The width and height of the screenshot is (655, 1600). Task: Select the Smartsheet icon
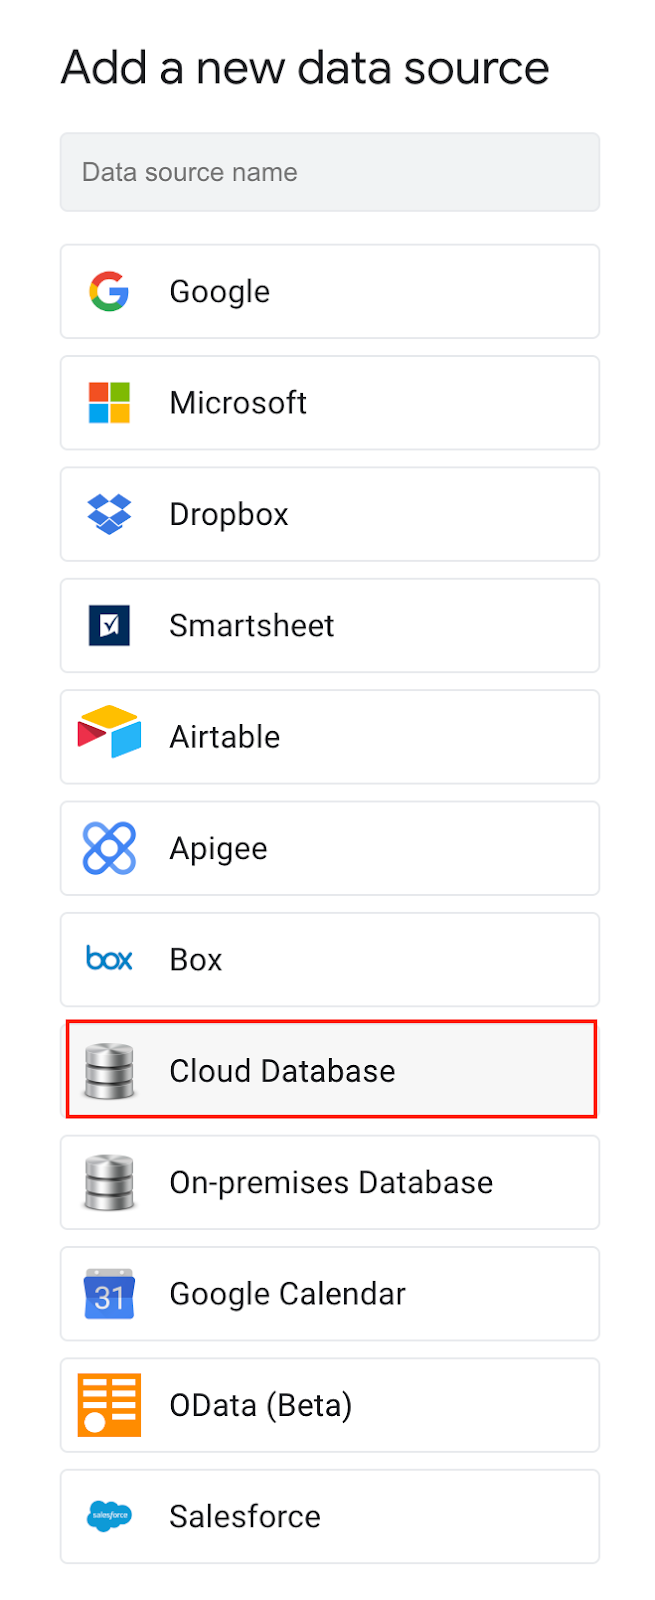(109, 625)
